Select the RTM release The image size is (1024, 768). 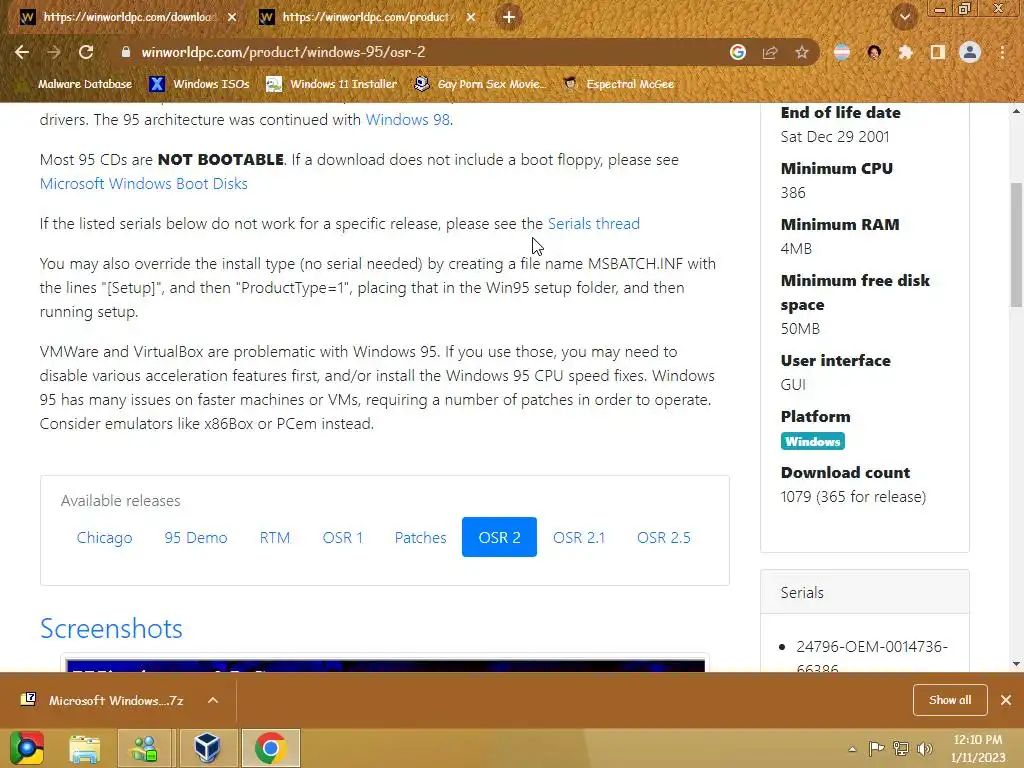[x=275, y=537]
